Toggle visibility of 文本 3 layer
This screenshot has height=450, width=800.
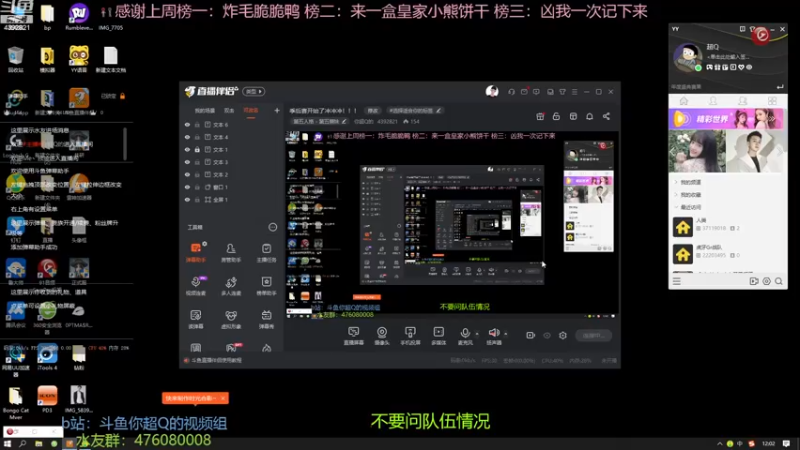click(187, 162)
